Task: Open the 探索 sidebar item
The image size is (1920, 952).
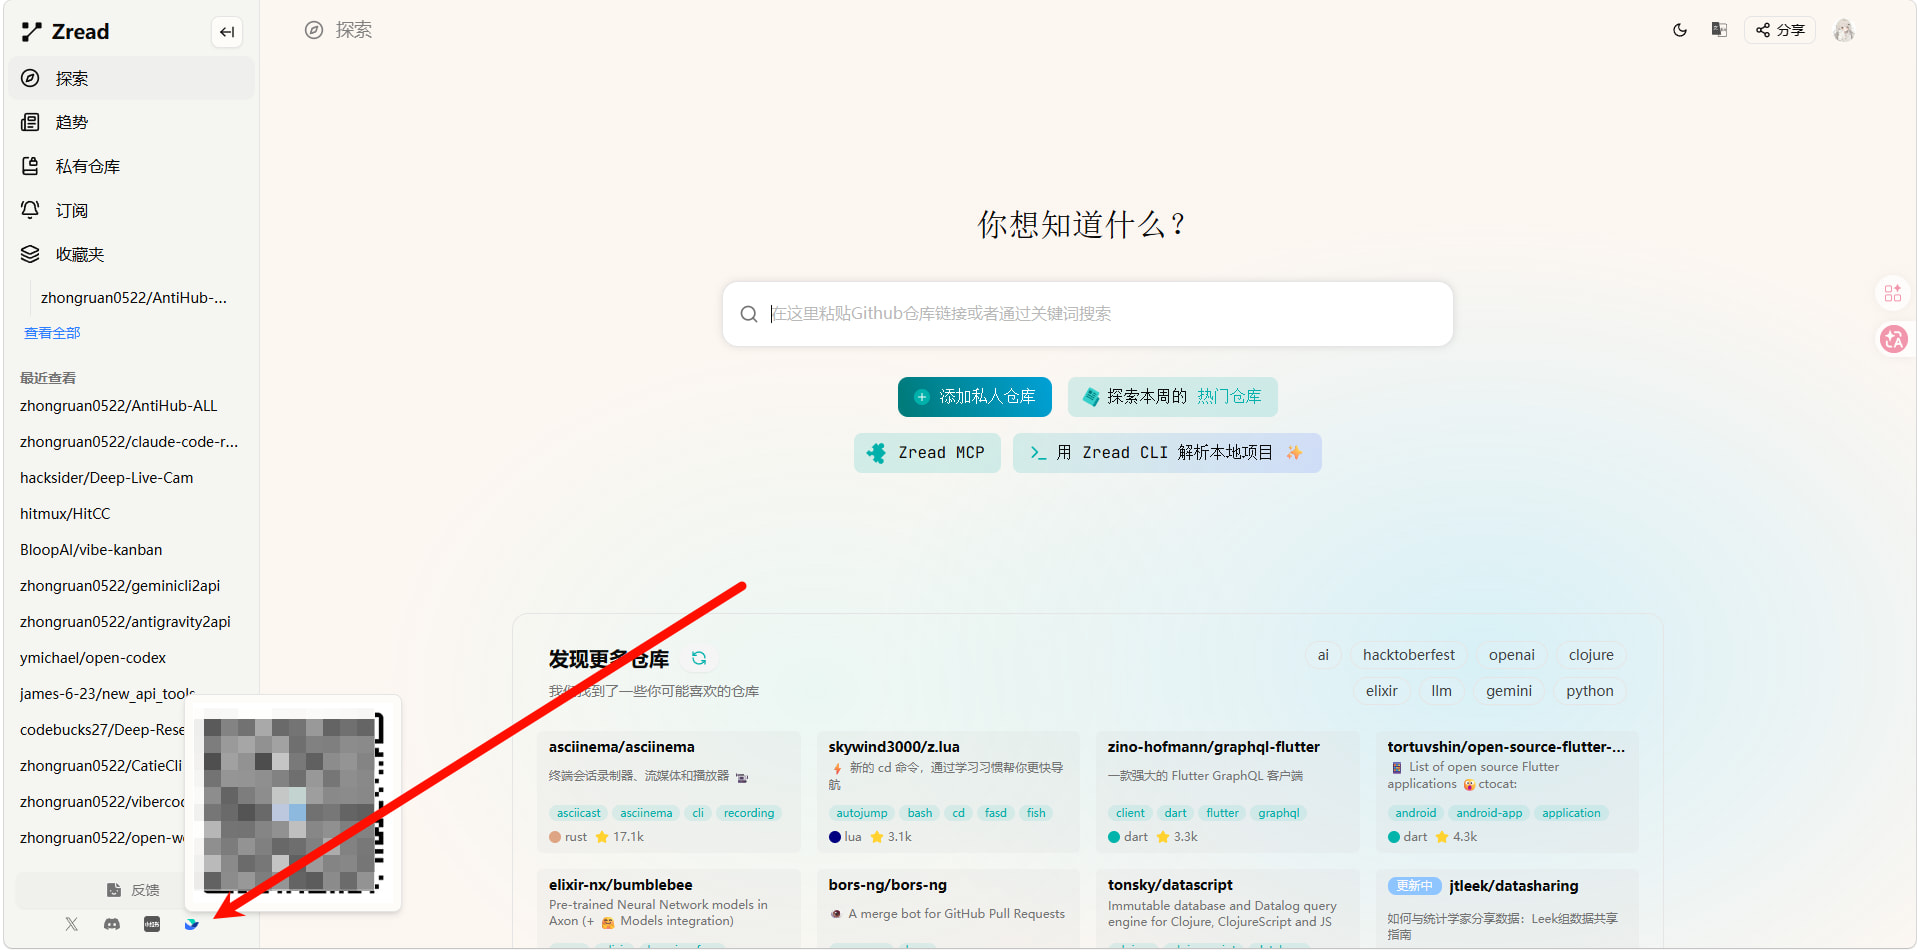Action: pyautogui.click(x=131, y=78)
